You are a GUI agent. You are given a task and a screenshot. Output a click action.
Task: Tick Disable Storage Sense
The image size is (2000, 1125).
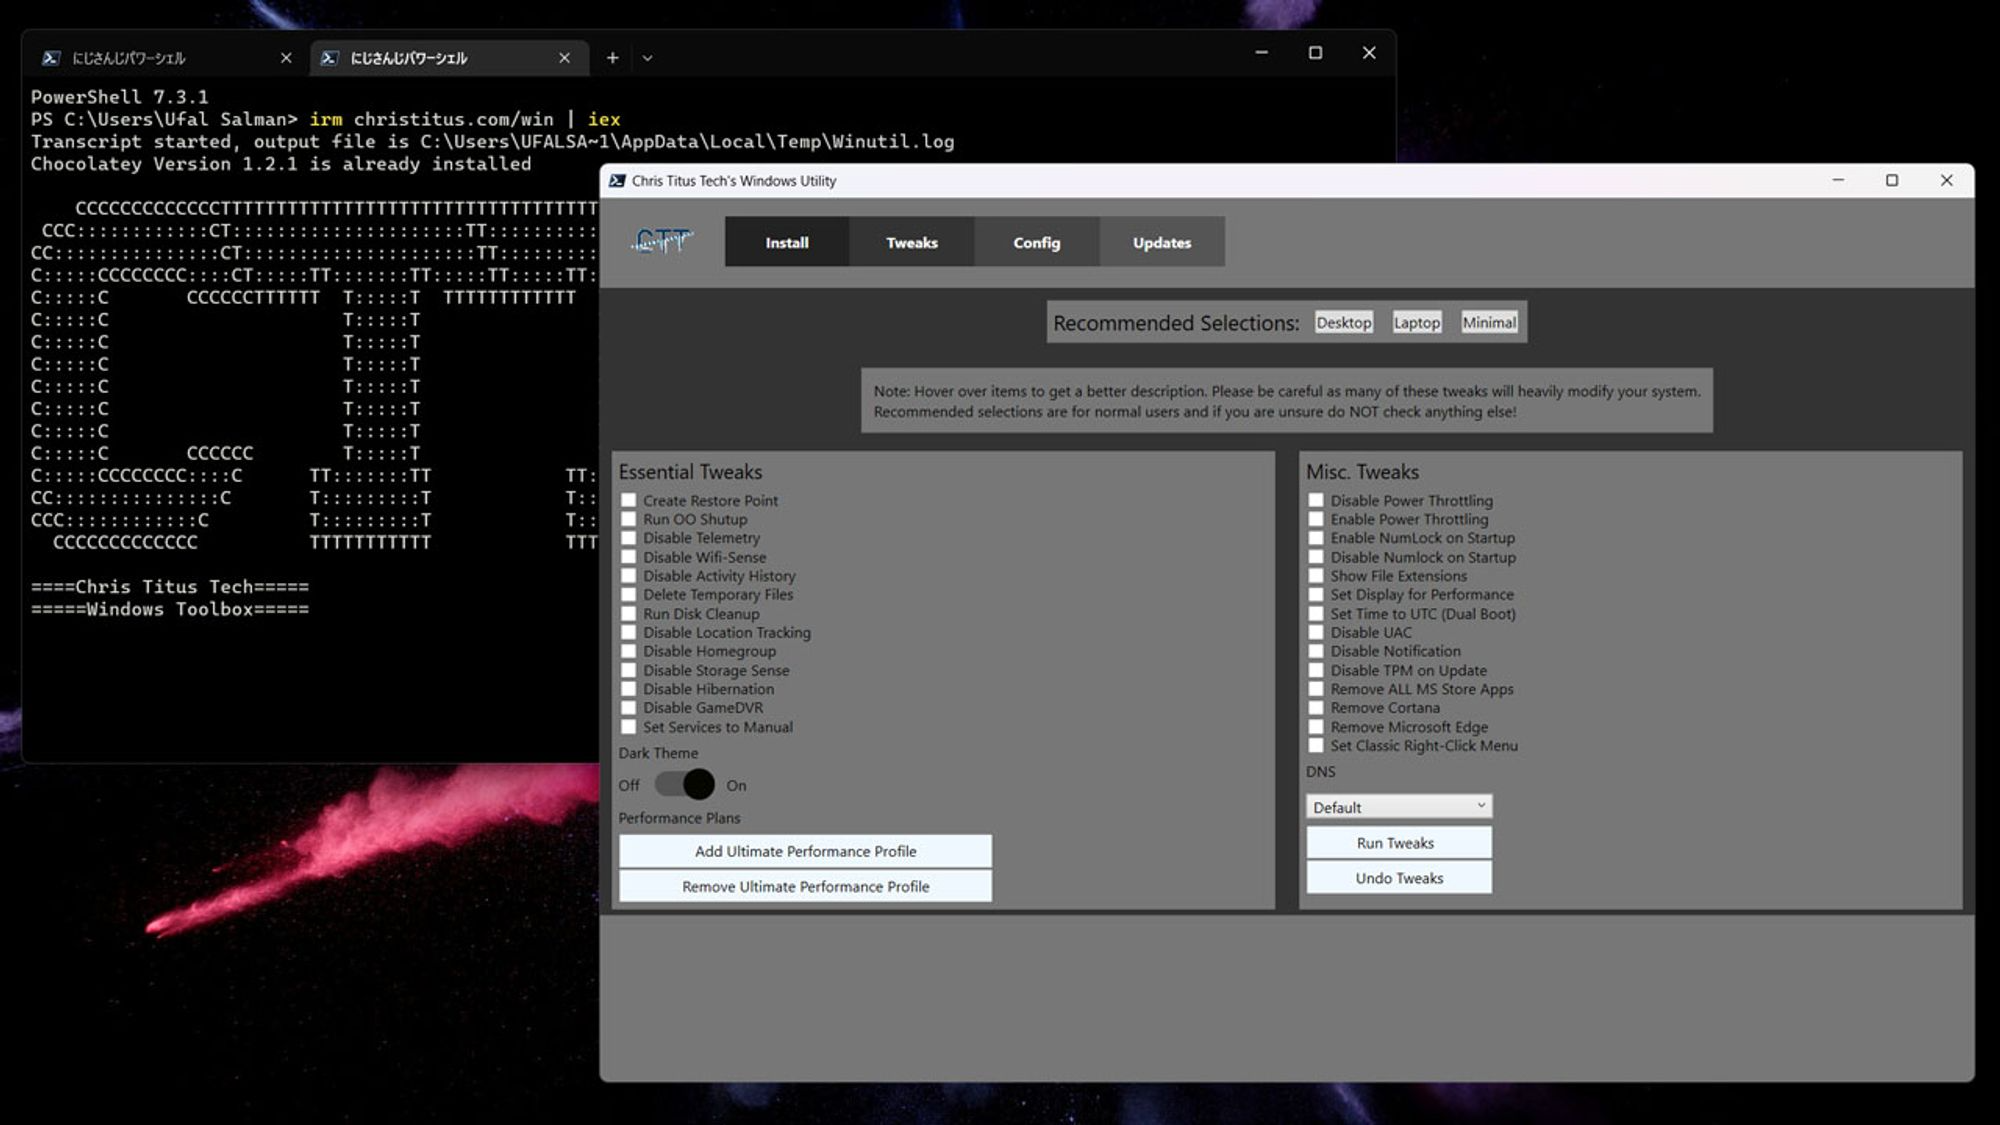click(x=628, y=670)
